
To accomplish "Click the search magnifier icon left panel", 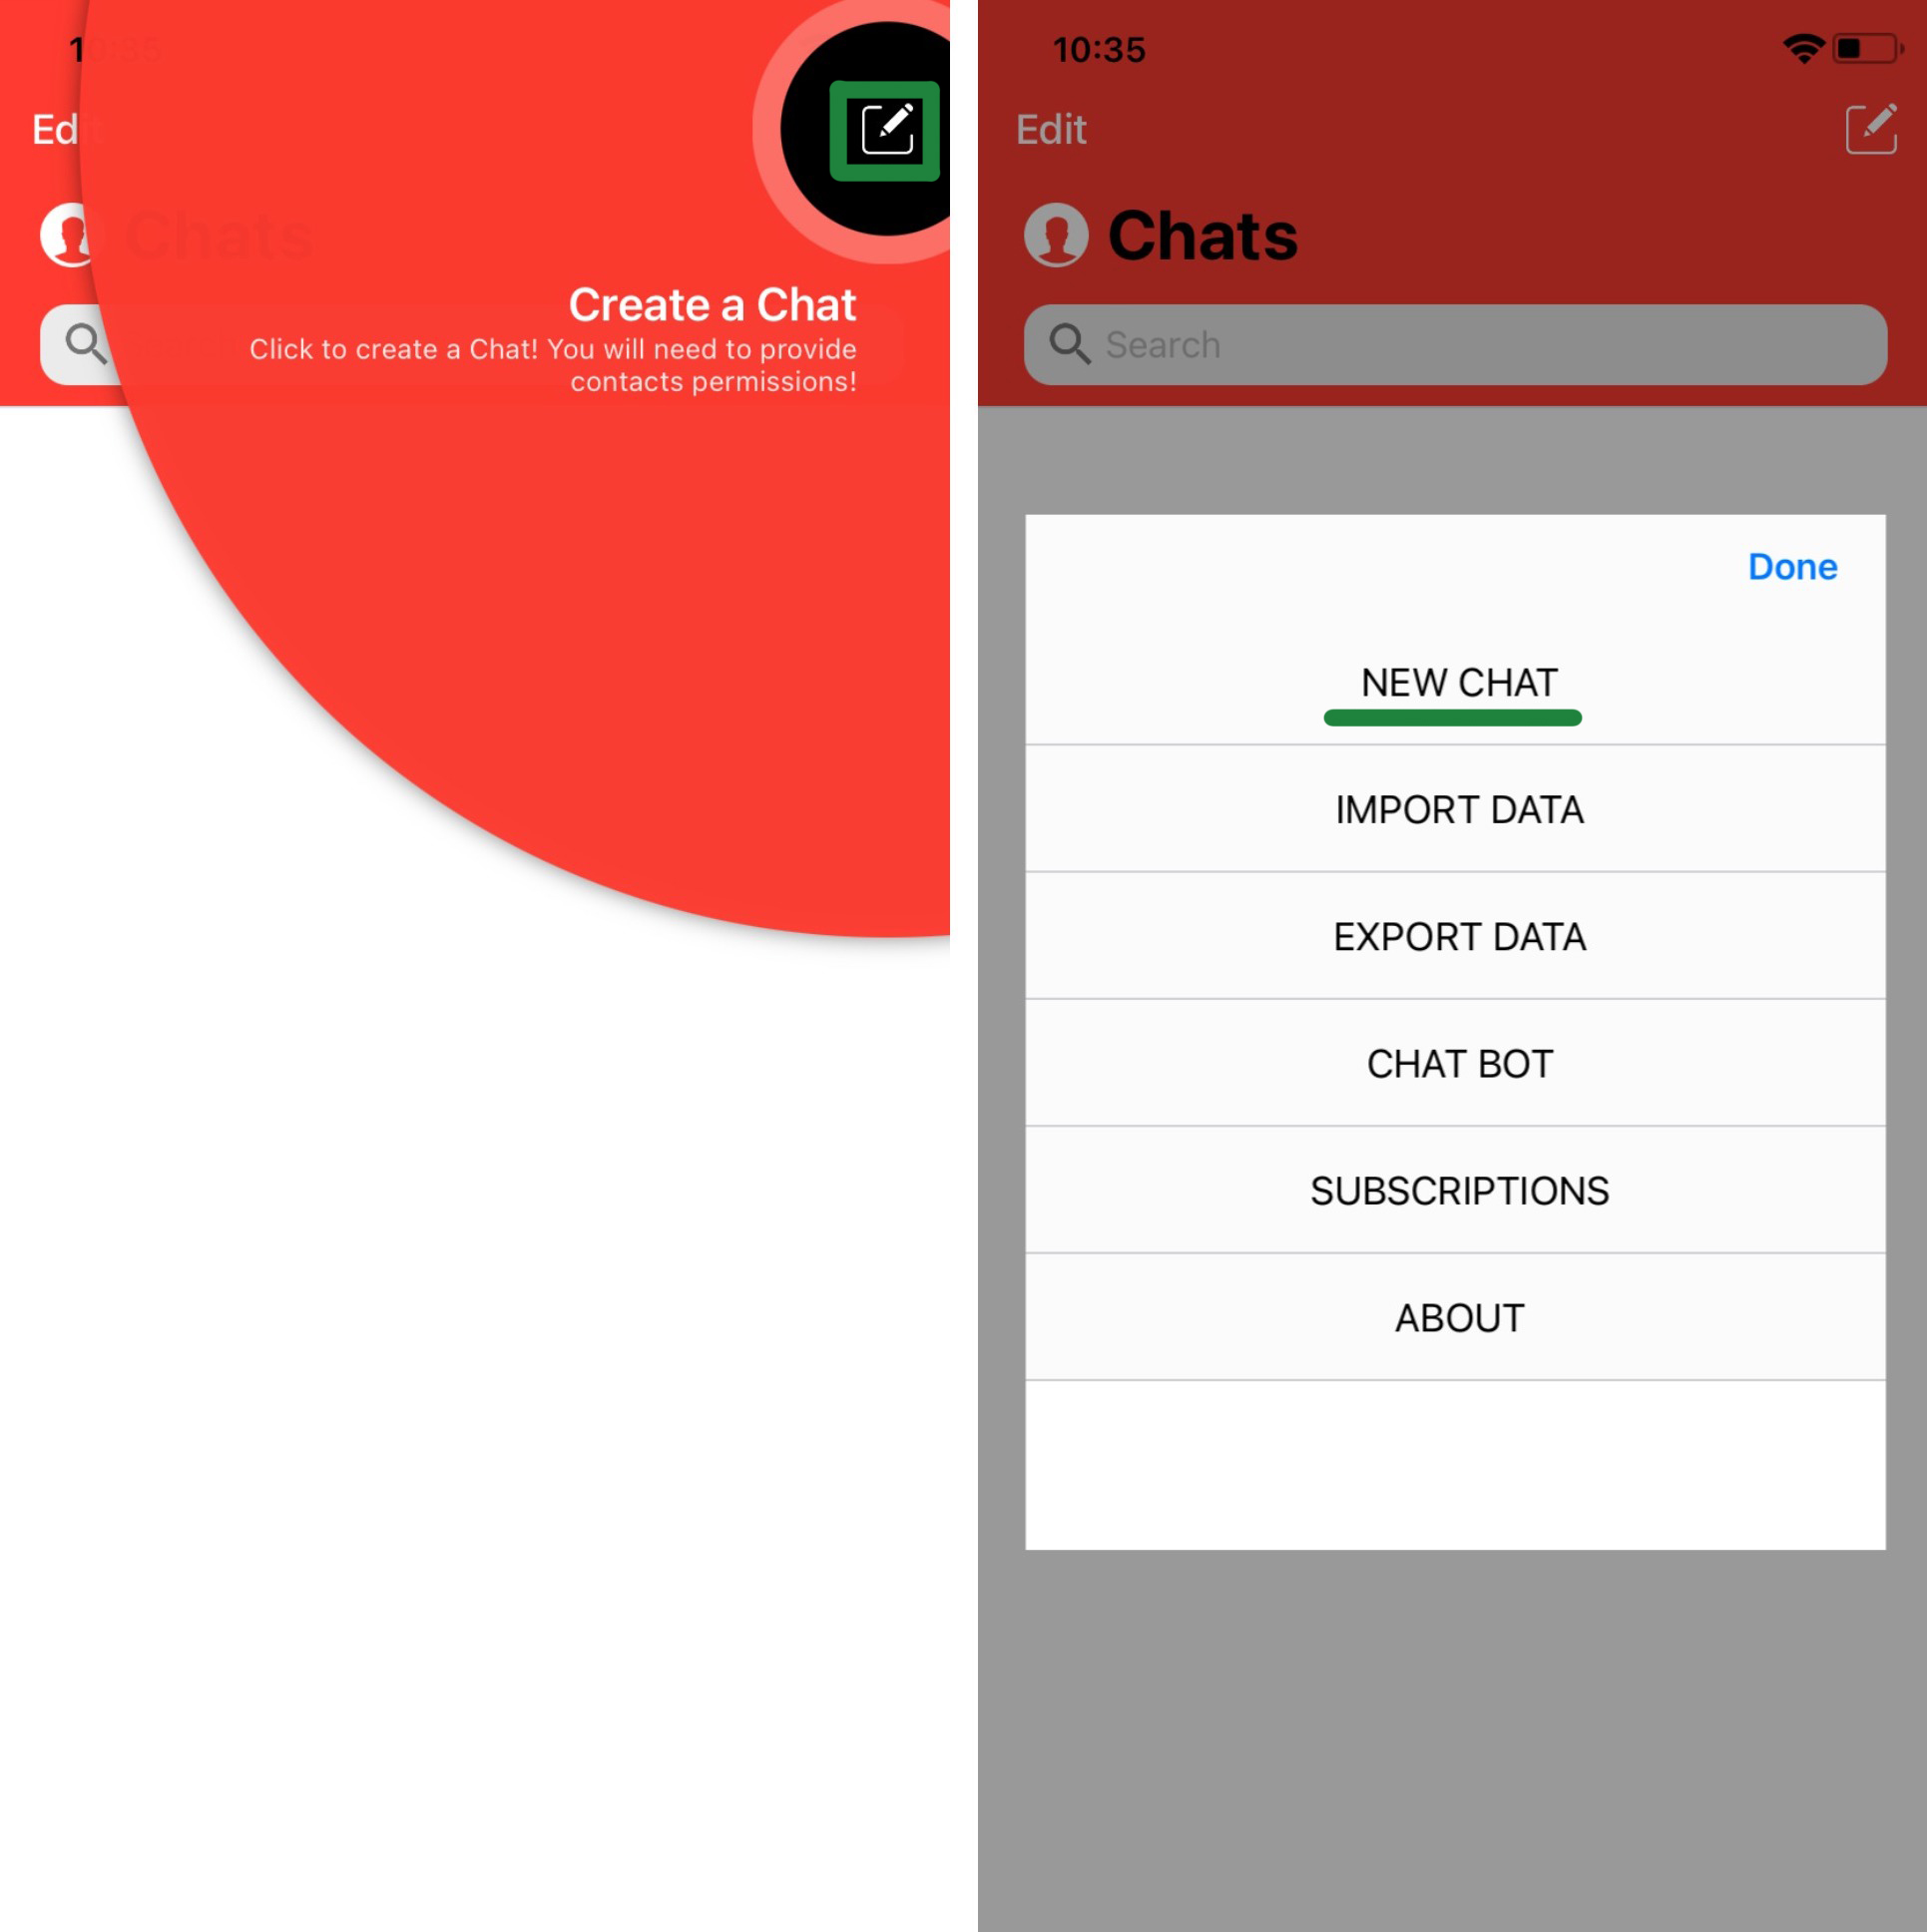I will [x=80, y=347].
